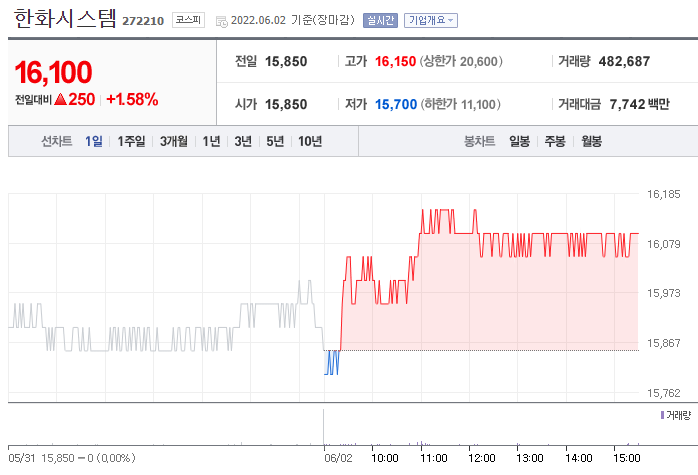698x475 pixels.
Task: Click the calendar icon beside 2022.06.02
Action: [221, 21]
